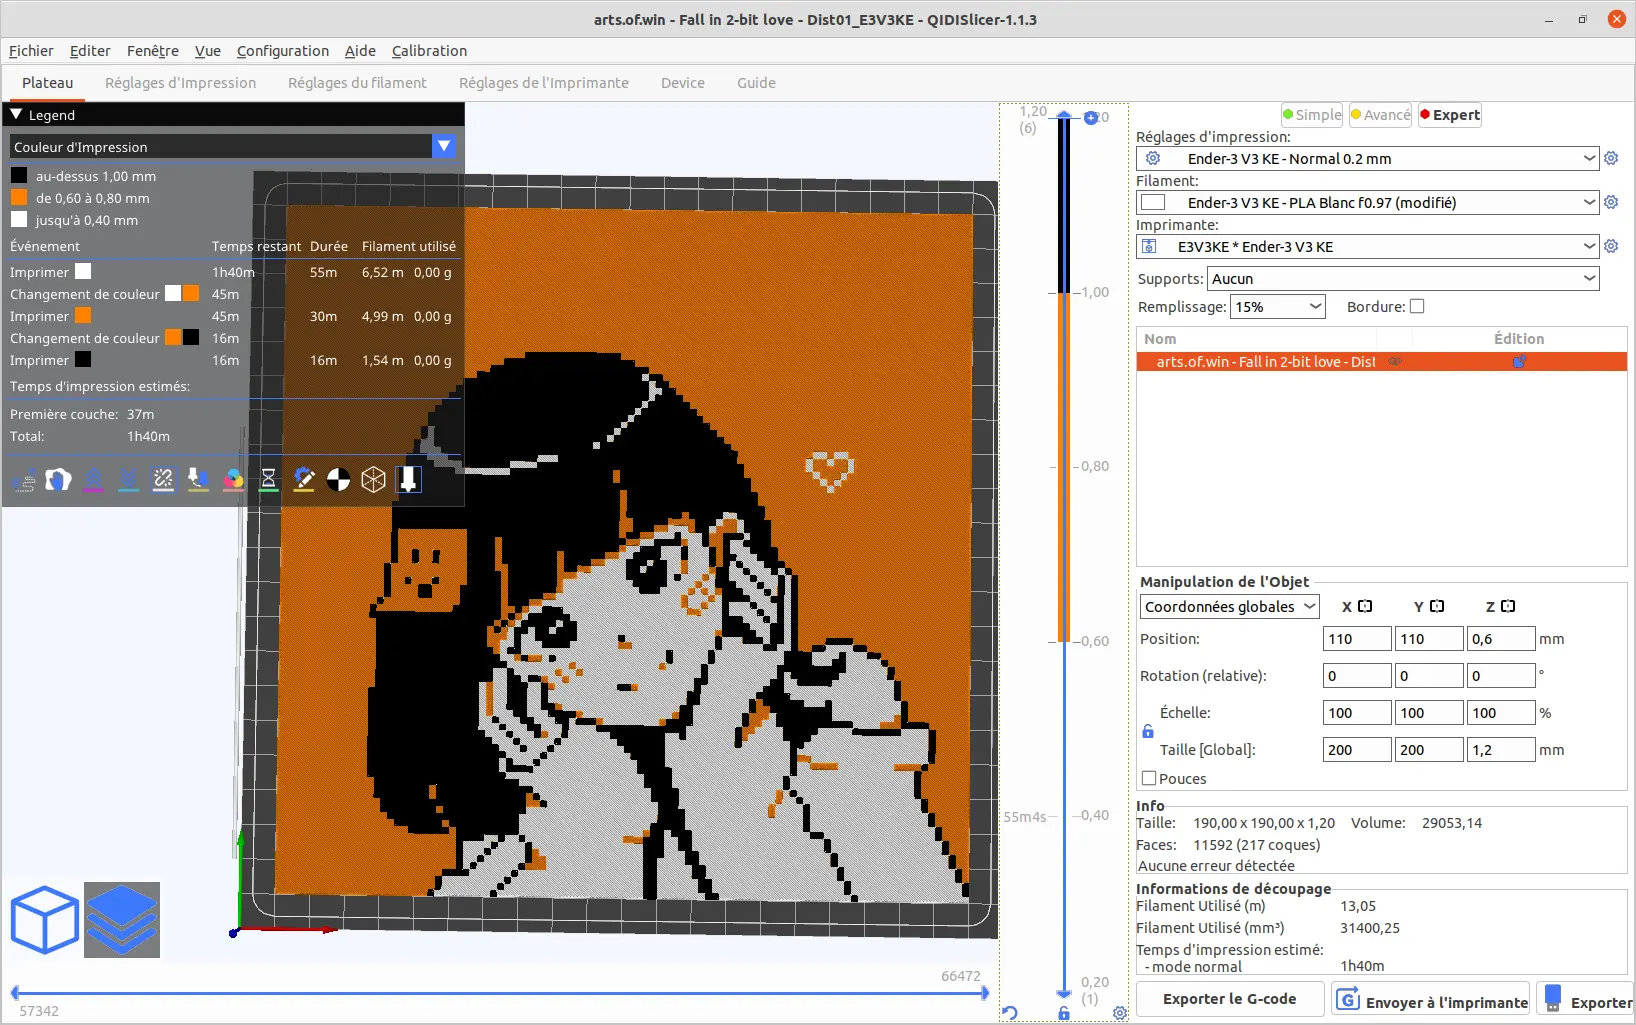
Task: Open the Remplissage 15% dropdown
Action: pyautogui.click(x=1277, y=307)
